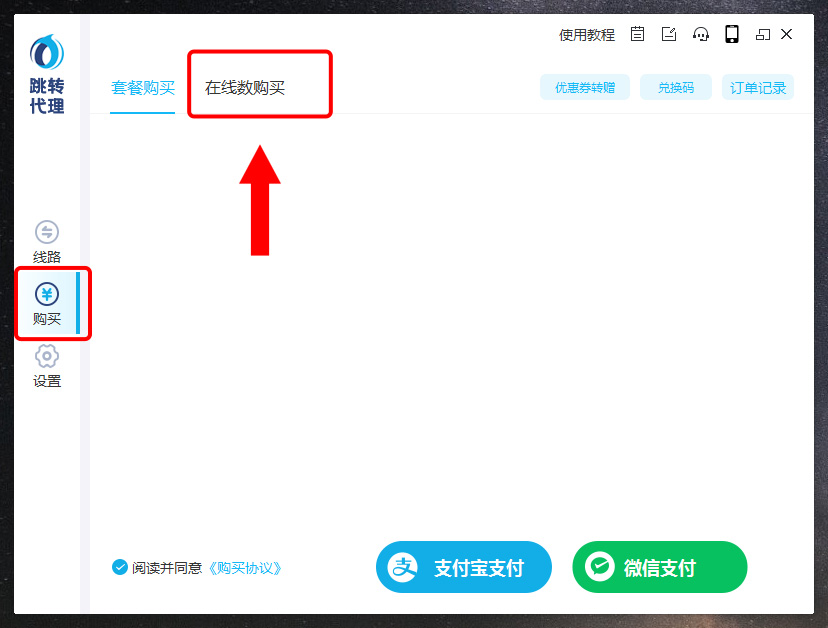828x628 pixels.
Task: Click the calendar icon in top bar
Action: (637, 34)
